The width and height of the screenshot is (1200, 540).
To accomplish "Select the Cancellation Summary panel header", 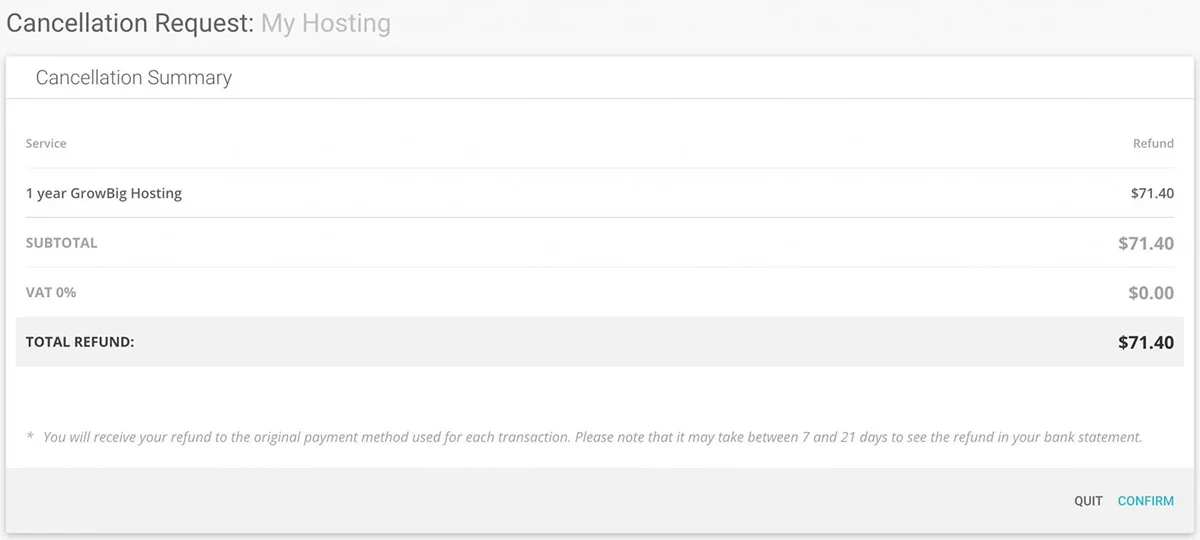I will pos(133,78).
